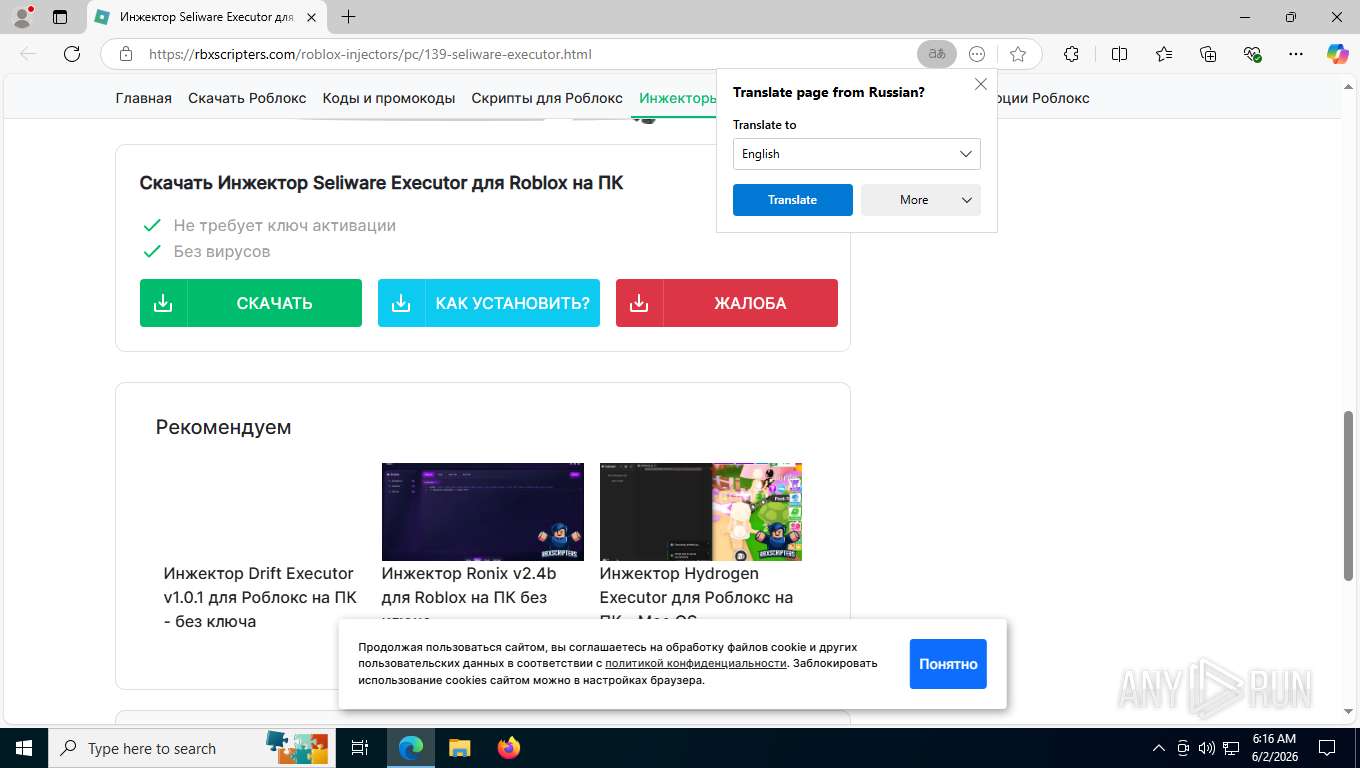Click the profile avatar icon
Viewport: 1360px width, 768px height.
pos(21,17)
